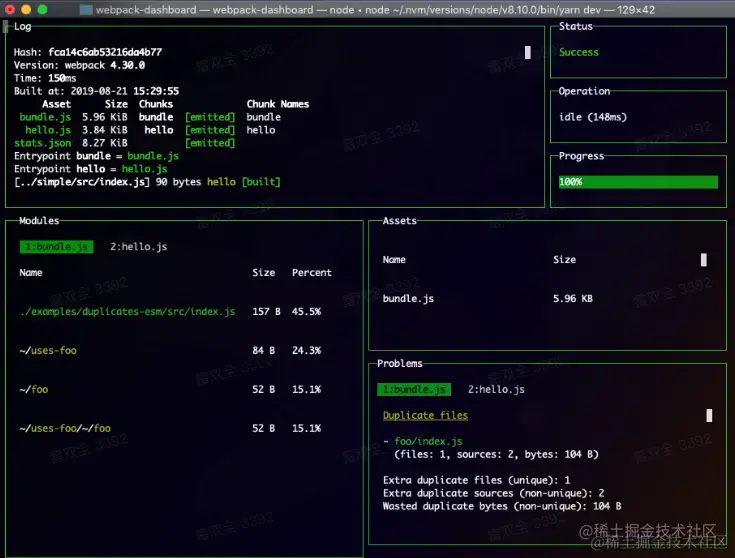Viewport: 735px width, 558px height.
Task: Click the Time: 150ms line
Action: coord(45,78)
